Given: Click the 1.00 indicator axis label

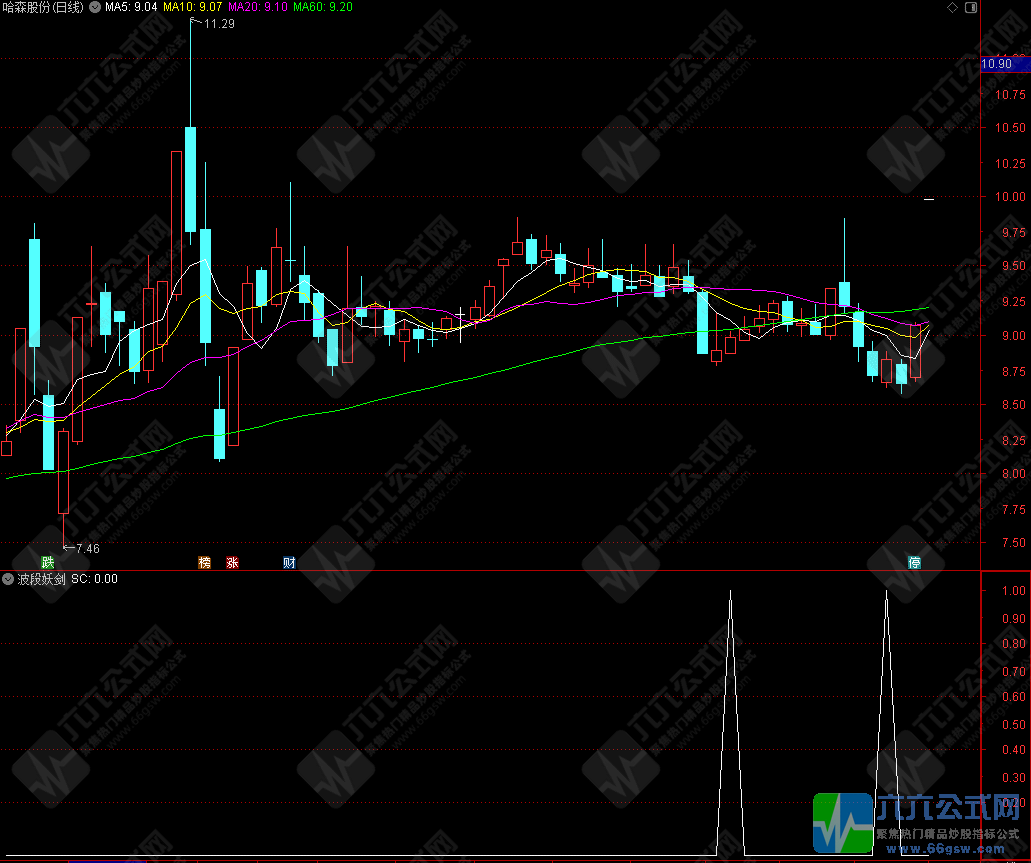Looking at the screenshot, I should click(1013, 591).
